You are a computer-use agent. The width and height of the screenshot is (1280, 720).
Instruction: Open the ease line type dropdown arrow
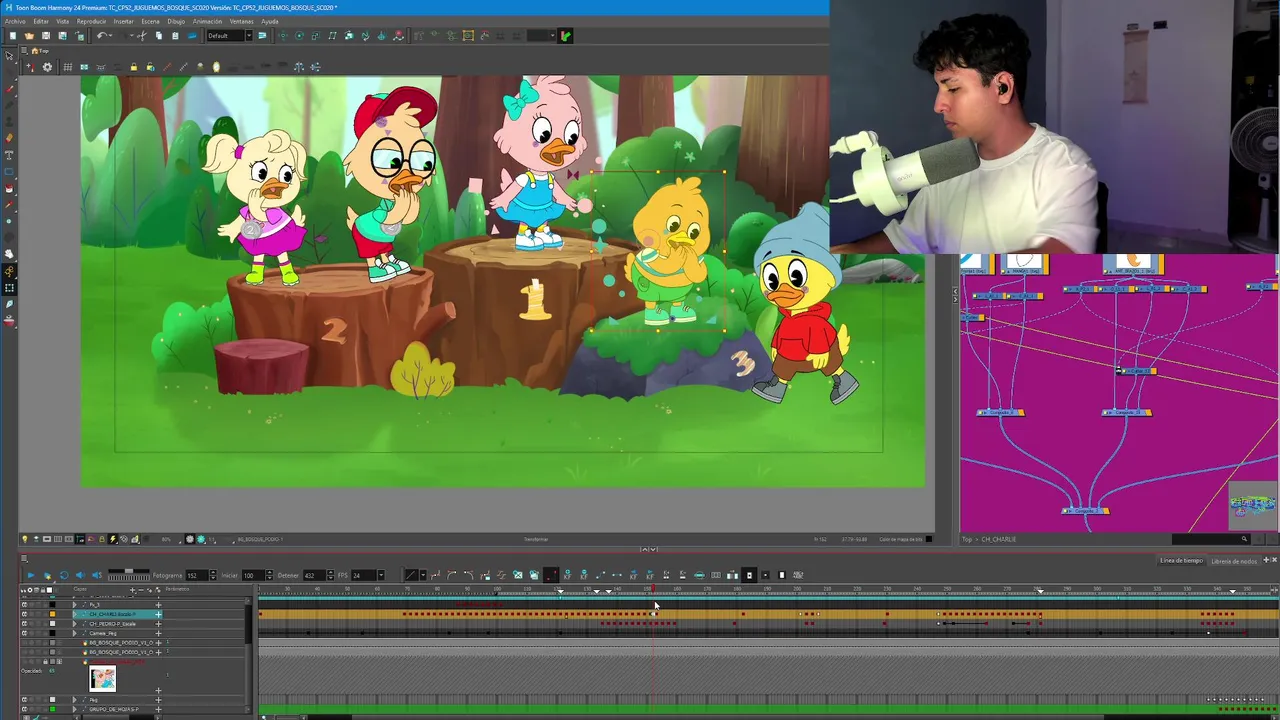423,575
